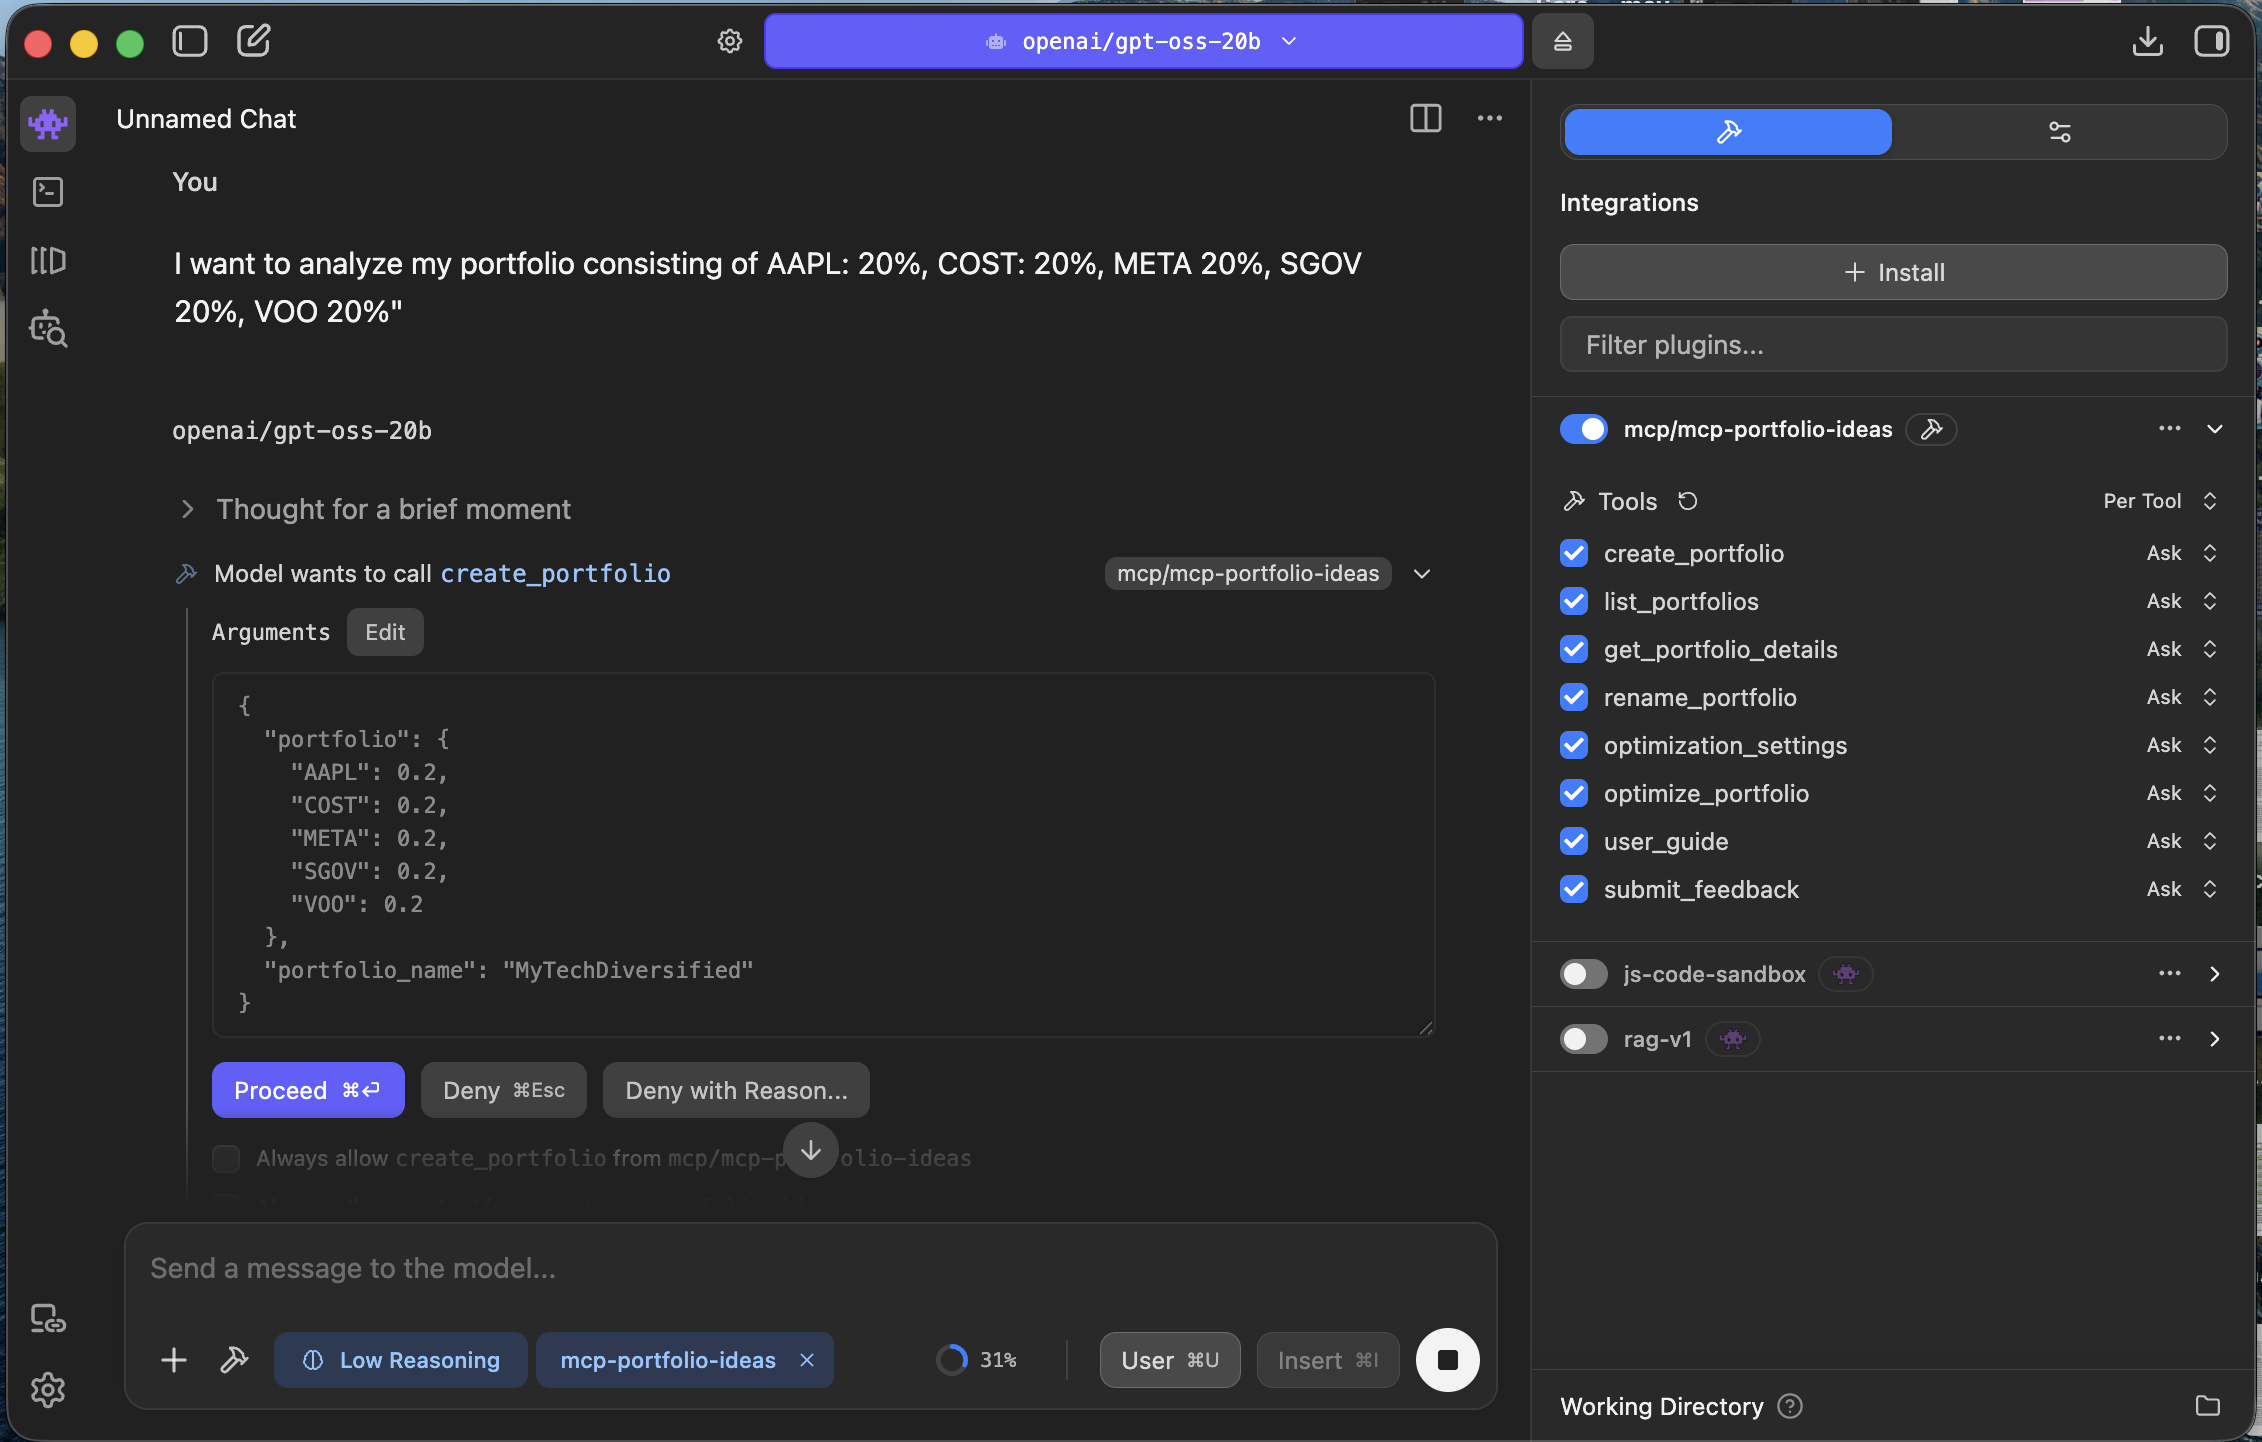This screenshot has height=1442, width=2262.
Task: Open app settings gear at bottom left
Action: (x=48, y=1390)
